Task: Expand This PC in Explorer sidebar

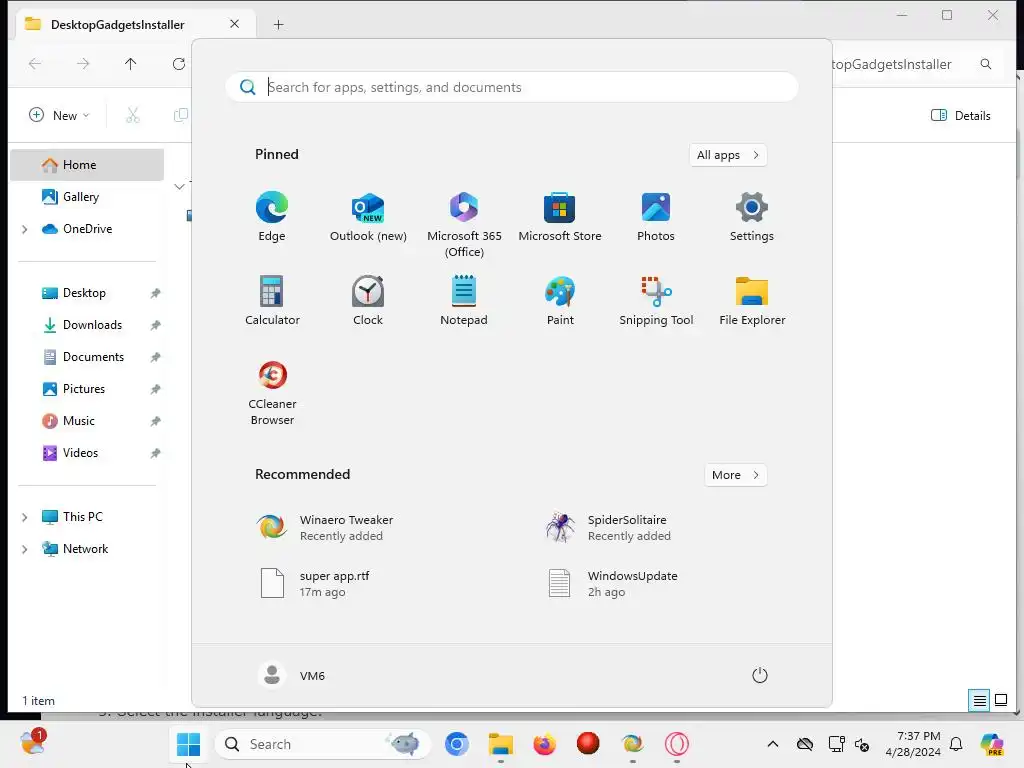Action: [25, 517]
